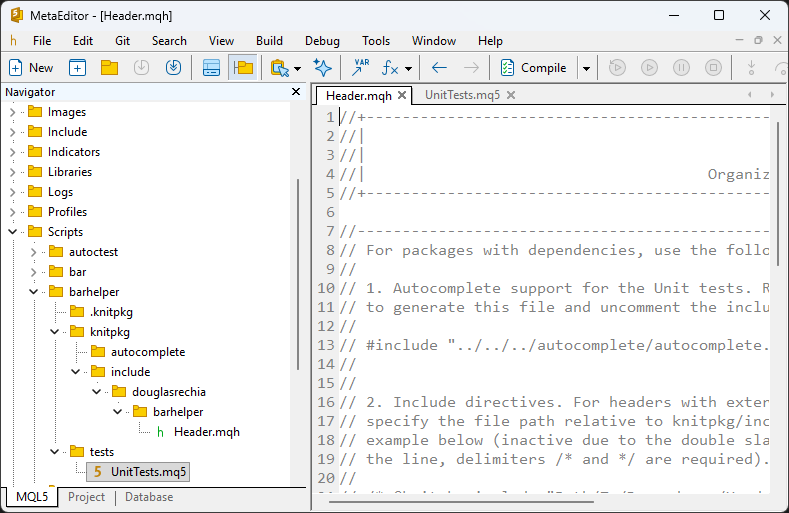Open the Compile dropdown arrow
Screen dimensions: 789x513
point(586,68)
